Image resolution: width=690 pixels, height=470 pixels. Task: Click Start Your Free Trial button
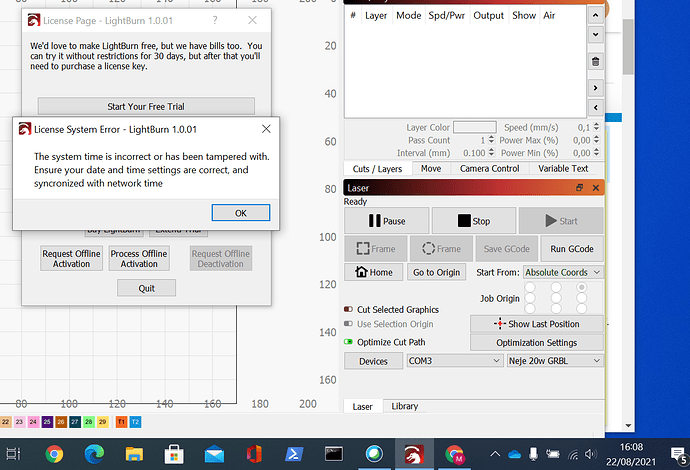(x=146, y=106)
